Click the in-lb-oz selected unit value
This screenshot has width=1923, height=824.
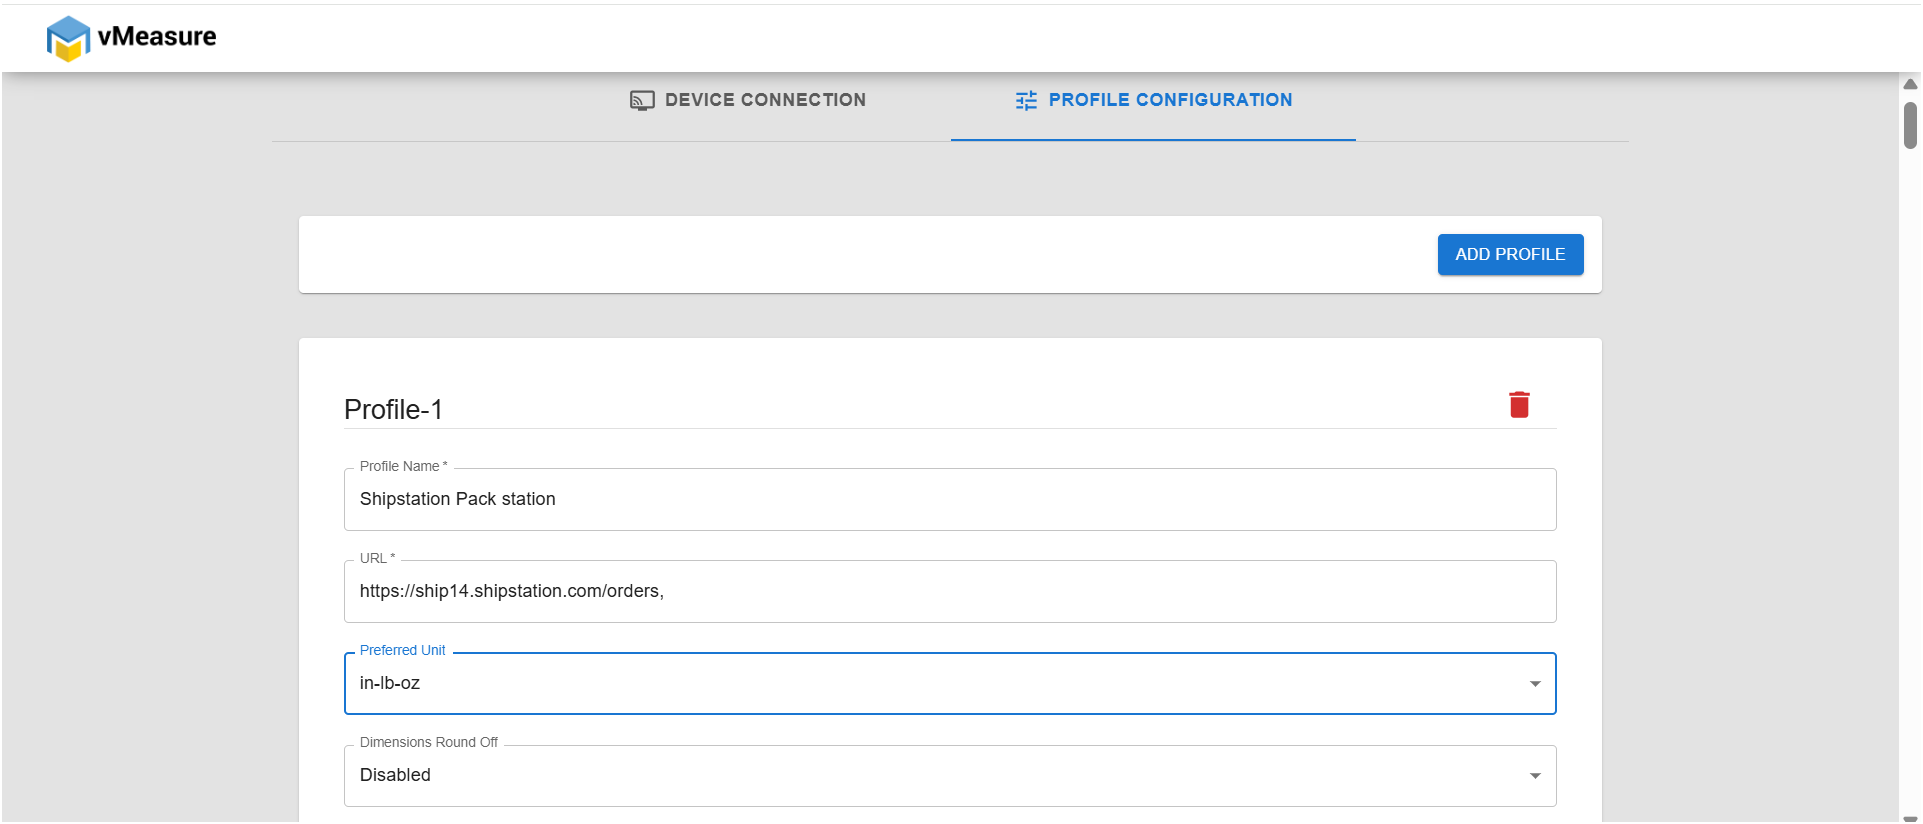pos(390,684)
